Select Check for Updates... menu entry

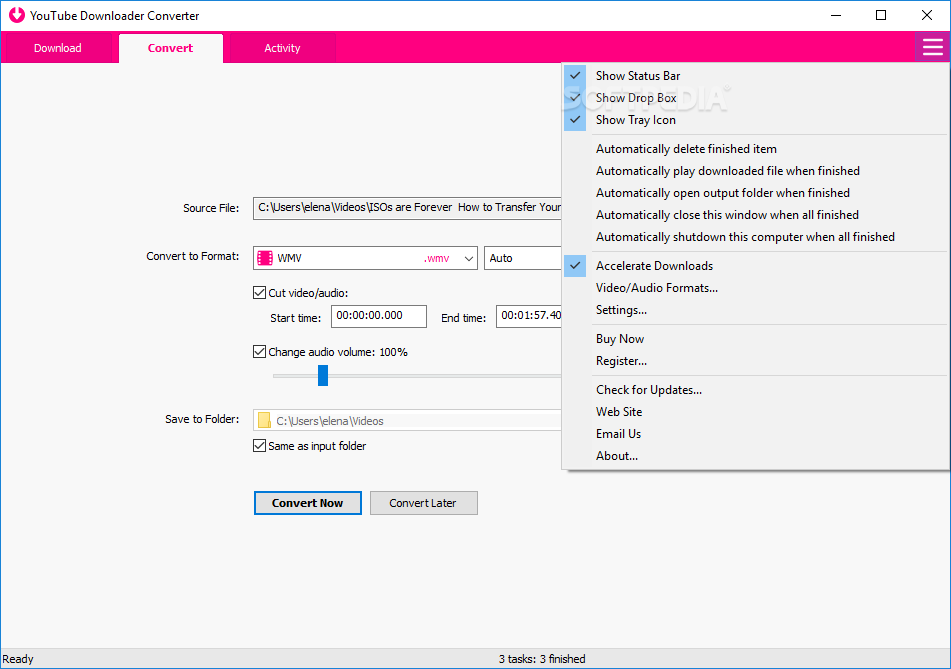(755, 389)
